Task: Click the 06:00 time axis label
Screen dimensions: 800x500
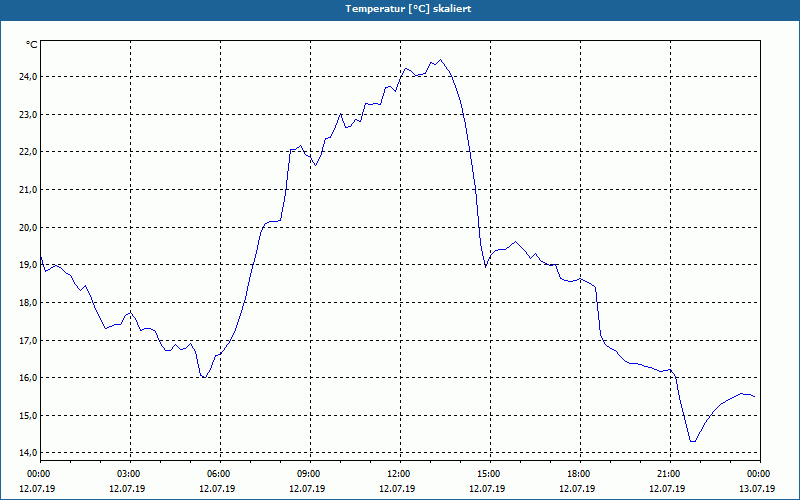Action: (220, 474)
